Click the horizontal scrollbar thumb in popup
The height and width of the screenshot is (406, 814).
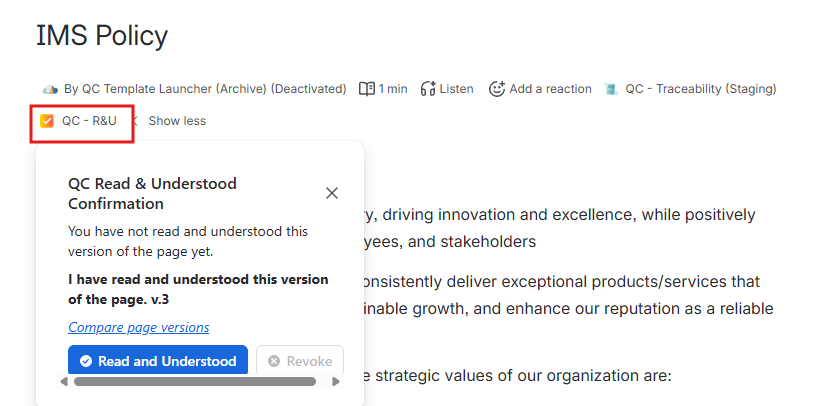(x=195, y=382)
